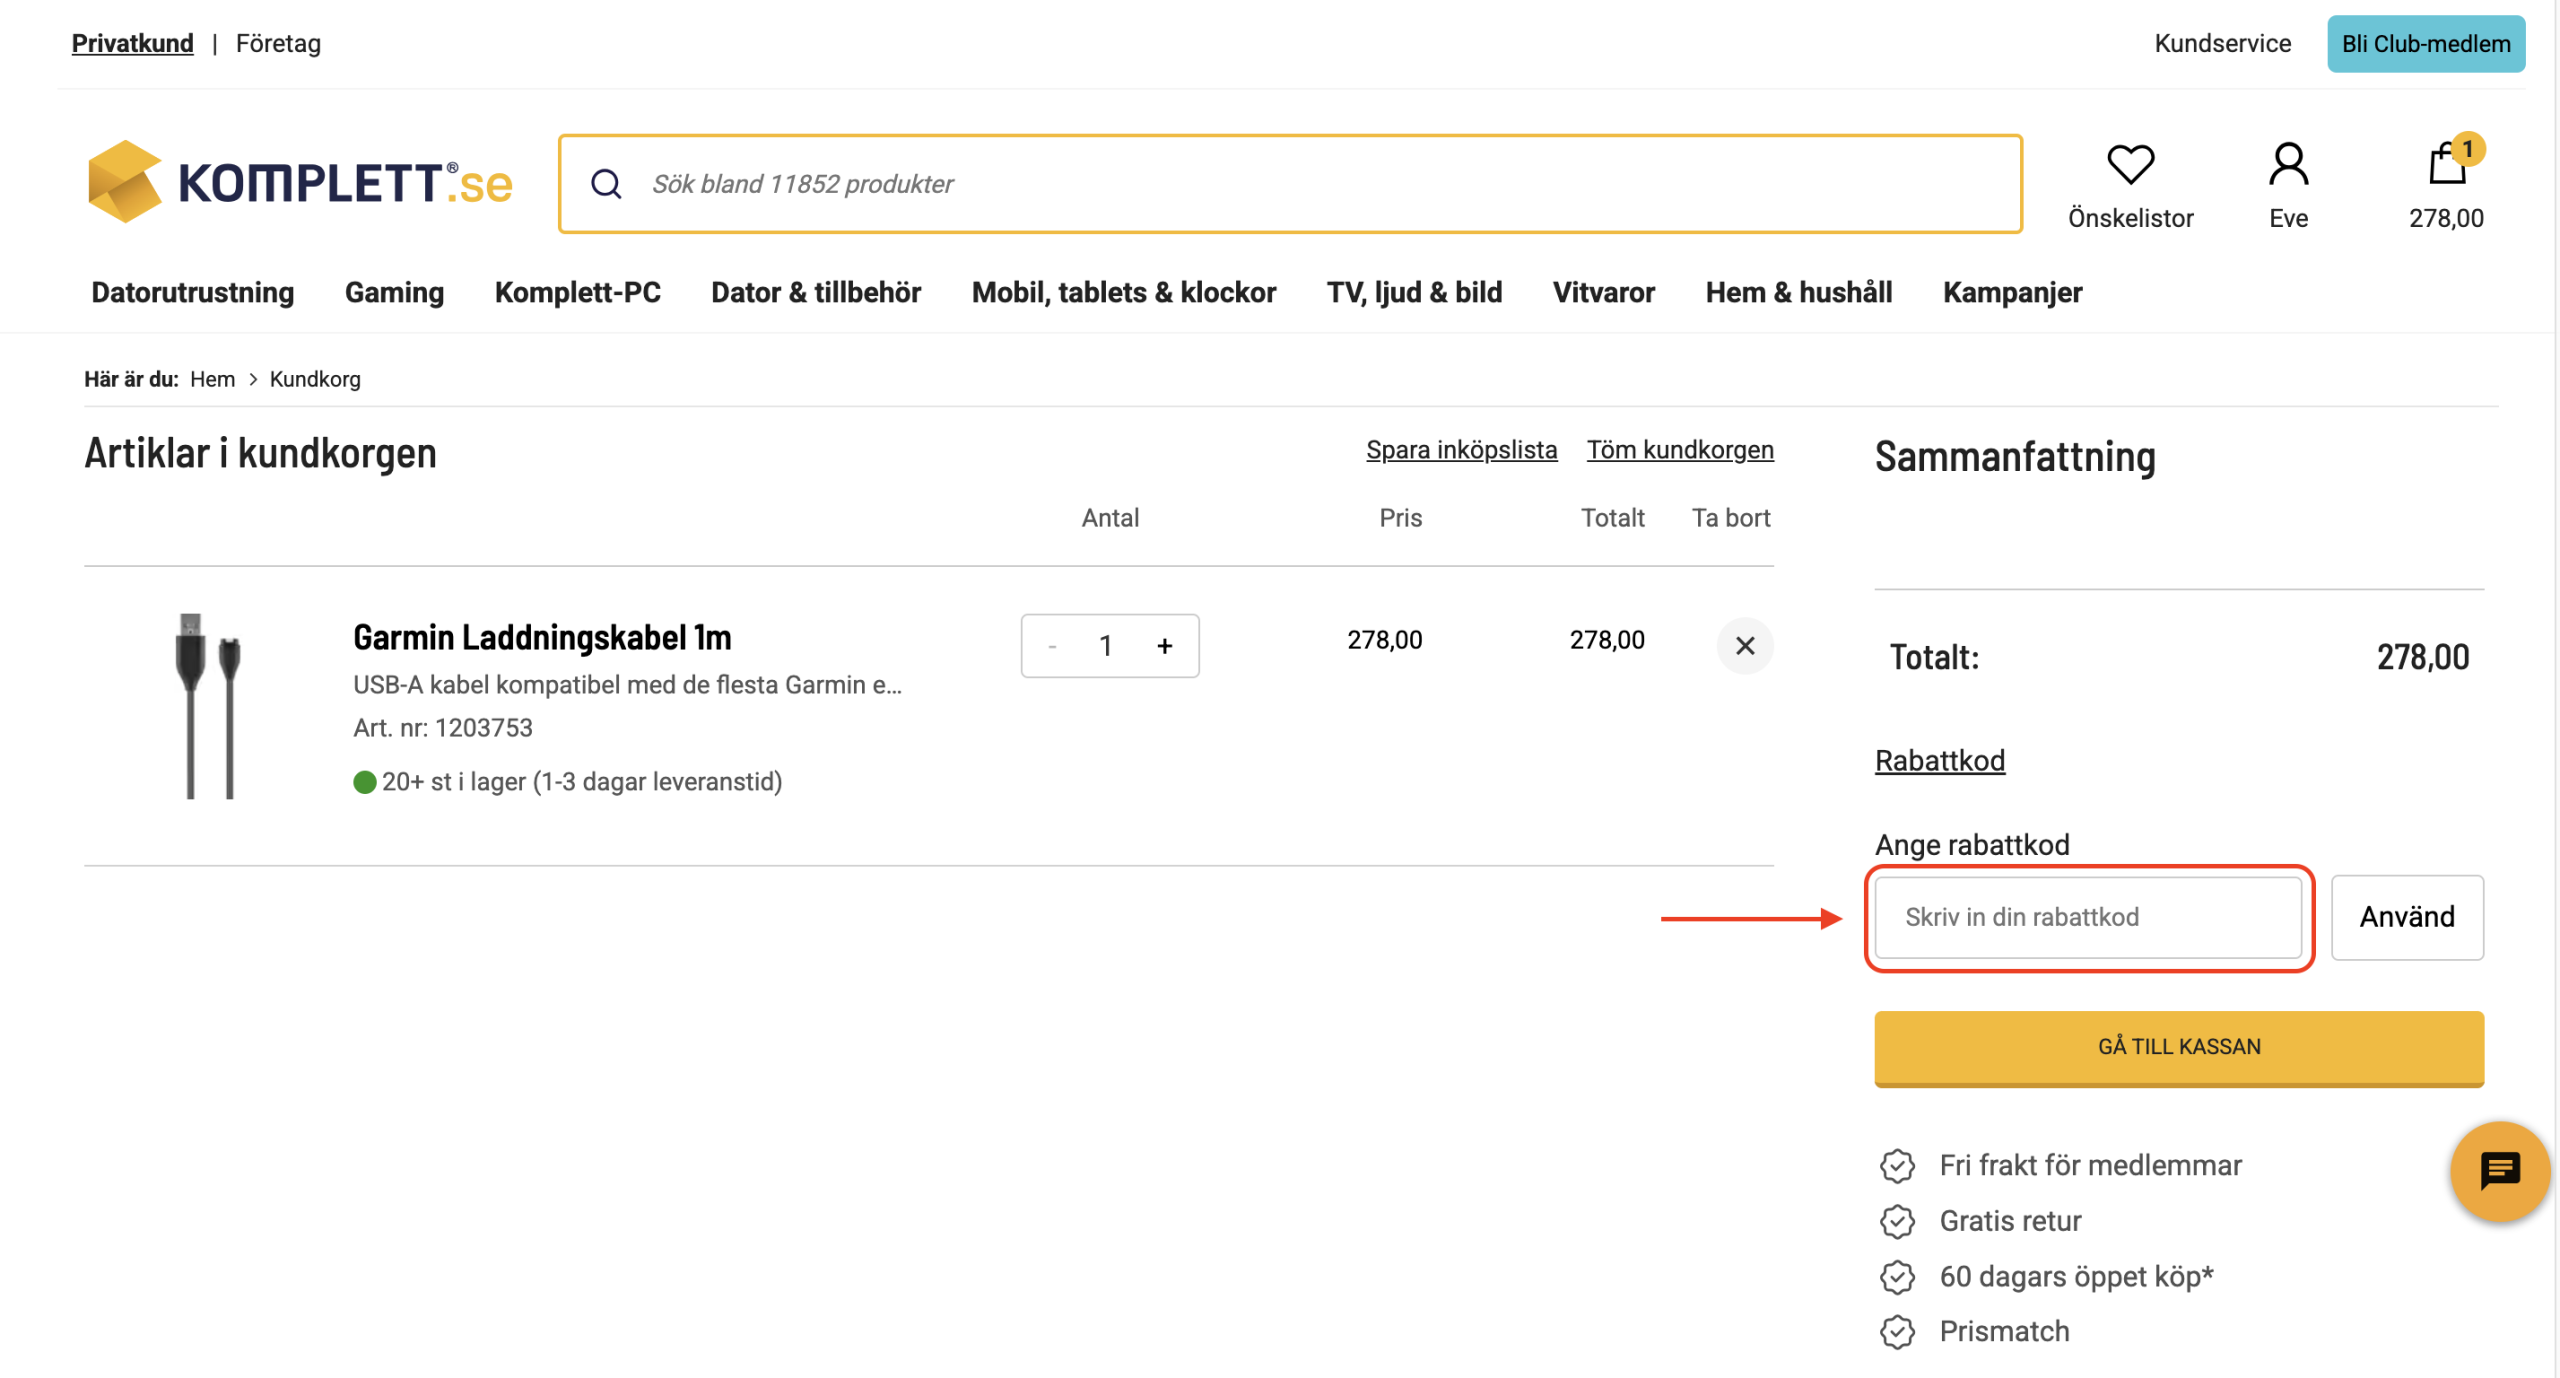Screen dimensions: 2560x1378
Task: Open the yellow chat bubble icon
Action: coord(2499,1171)
